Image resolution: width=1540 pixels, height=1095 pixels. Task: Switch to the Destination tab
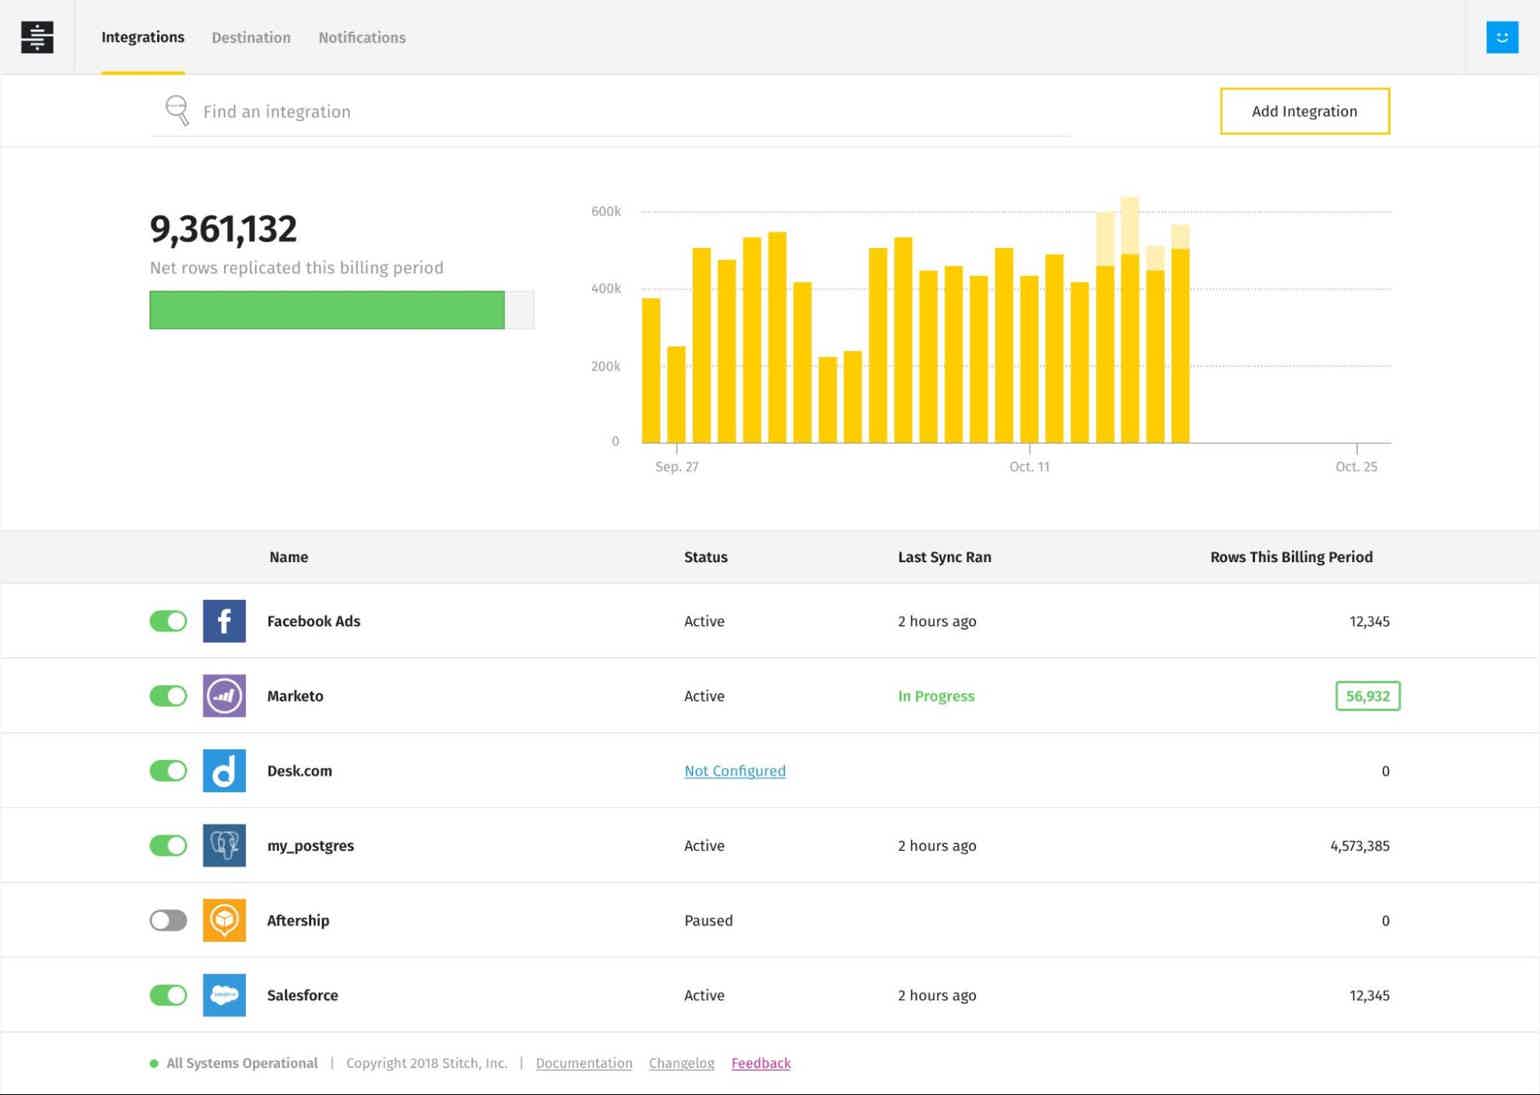pyautogui.click(x=251, y=37)
